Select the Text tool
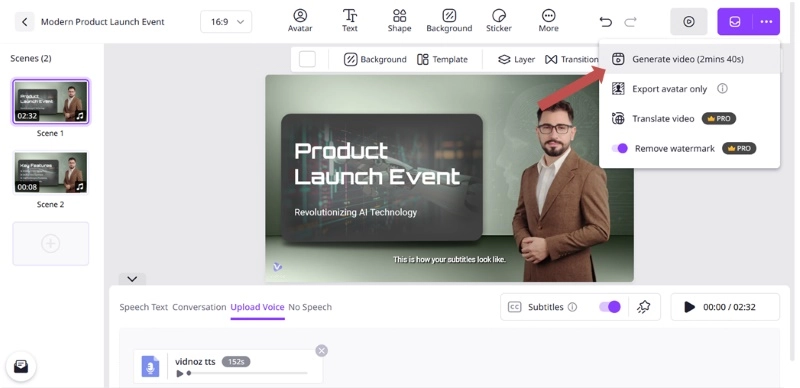The height and width of the screenshot is (388, 800). tap(349, 21)
